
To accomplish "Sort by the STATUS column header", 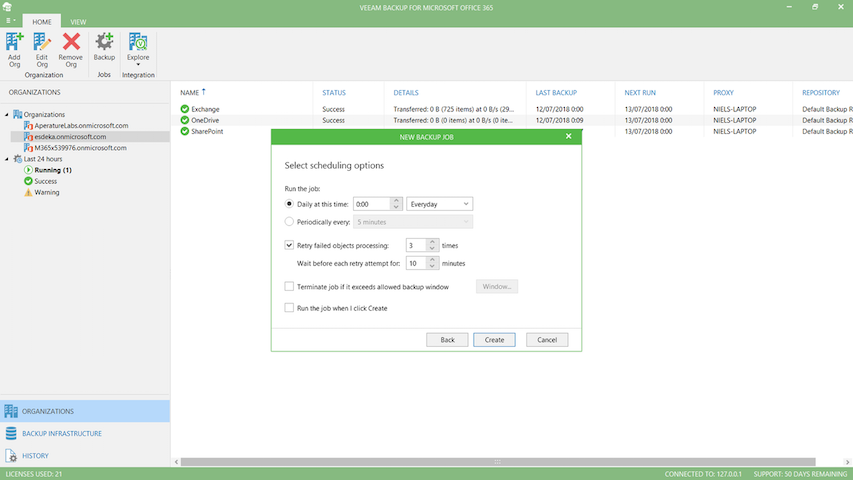I will click(333, 93).
